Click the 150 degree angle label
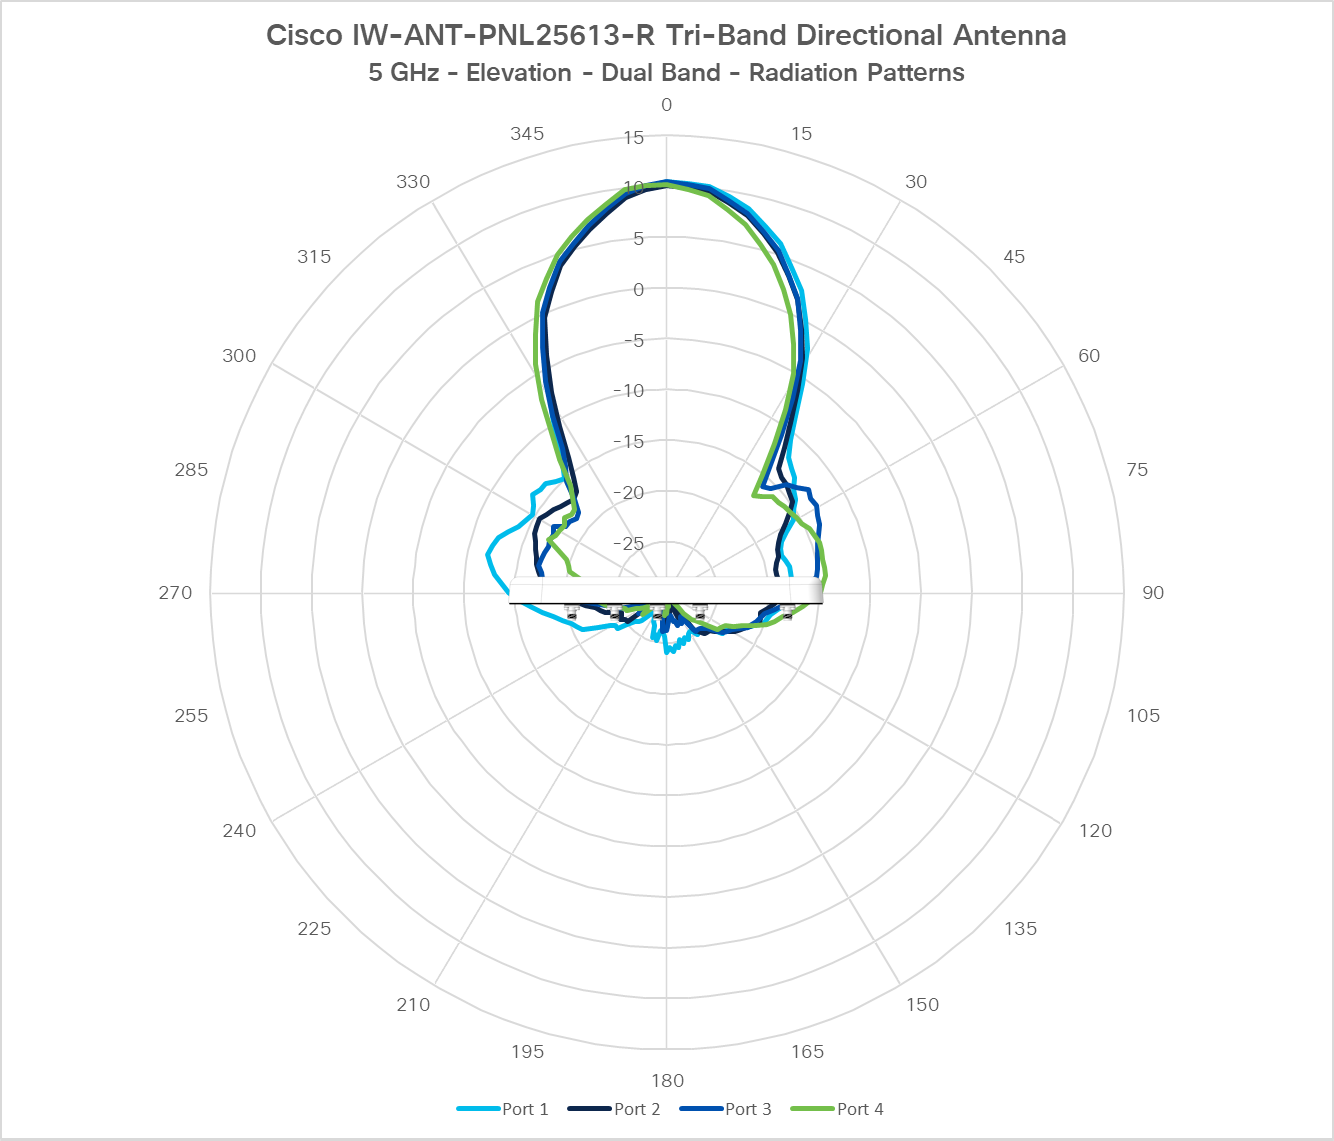This screenshot has height=1141, width=1334. 923,1005
